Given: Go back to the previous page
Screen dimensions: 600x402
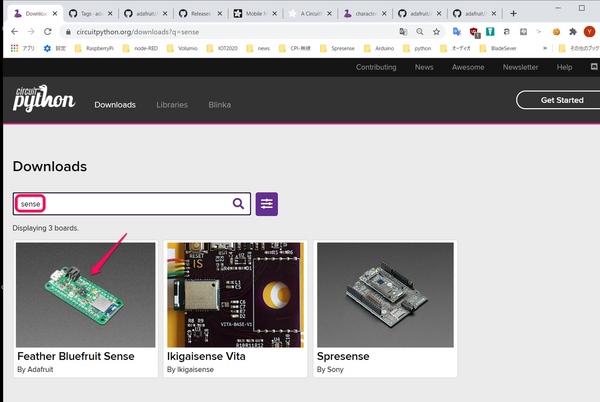Looking at the screenshot, I should tap(12, 32).
